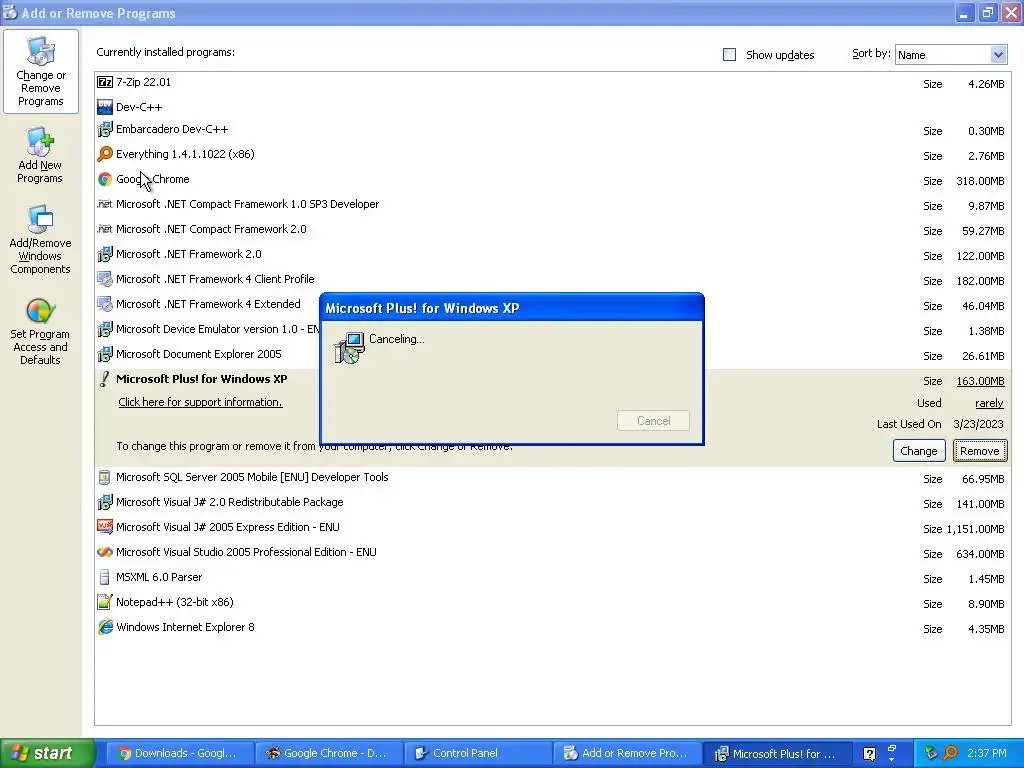Switch to Control Panel taskbar item
This screenshot has height=768, width=1024.
[x=477, y=753]
